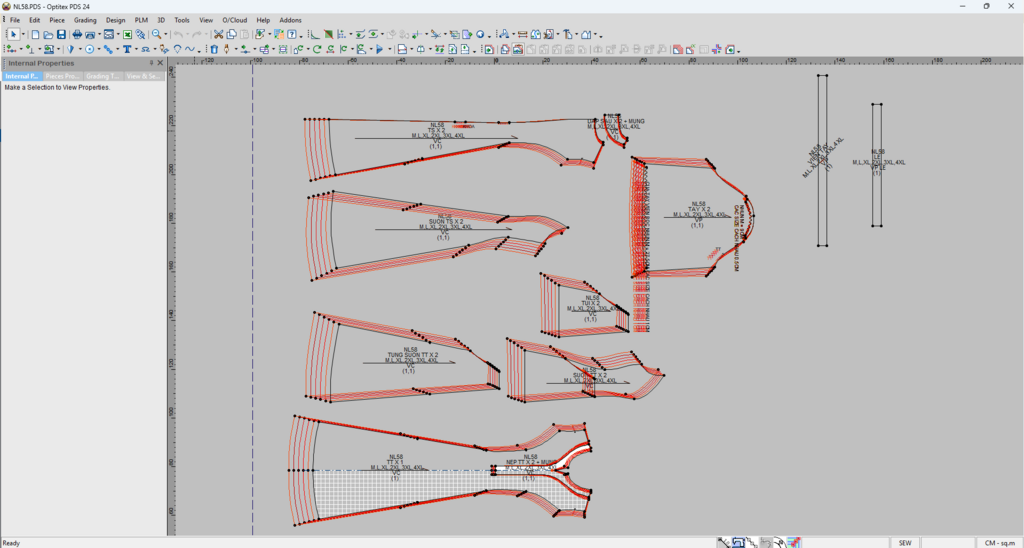Click the Save file icon

61,34
